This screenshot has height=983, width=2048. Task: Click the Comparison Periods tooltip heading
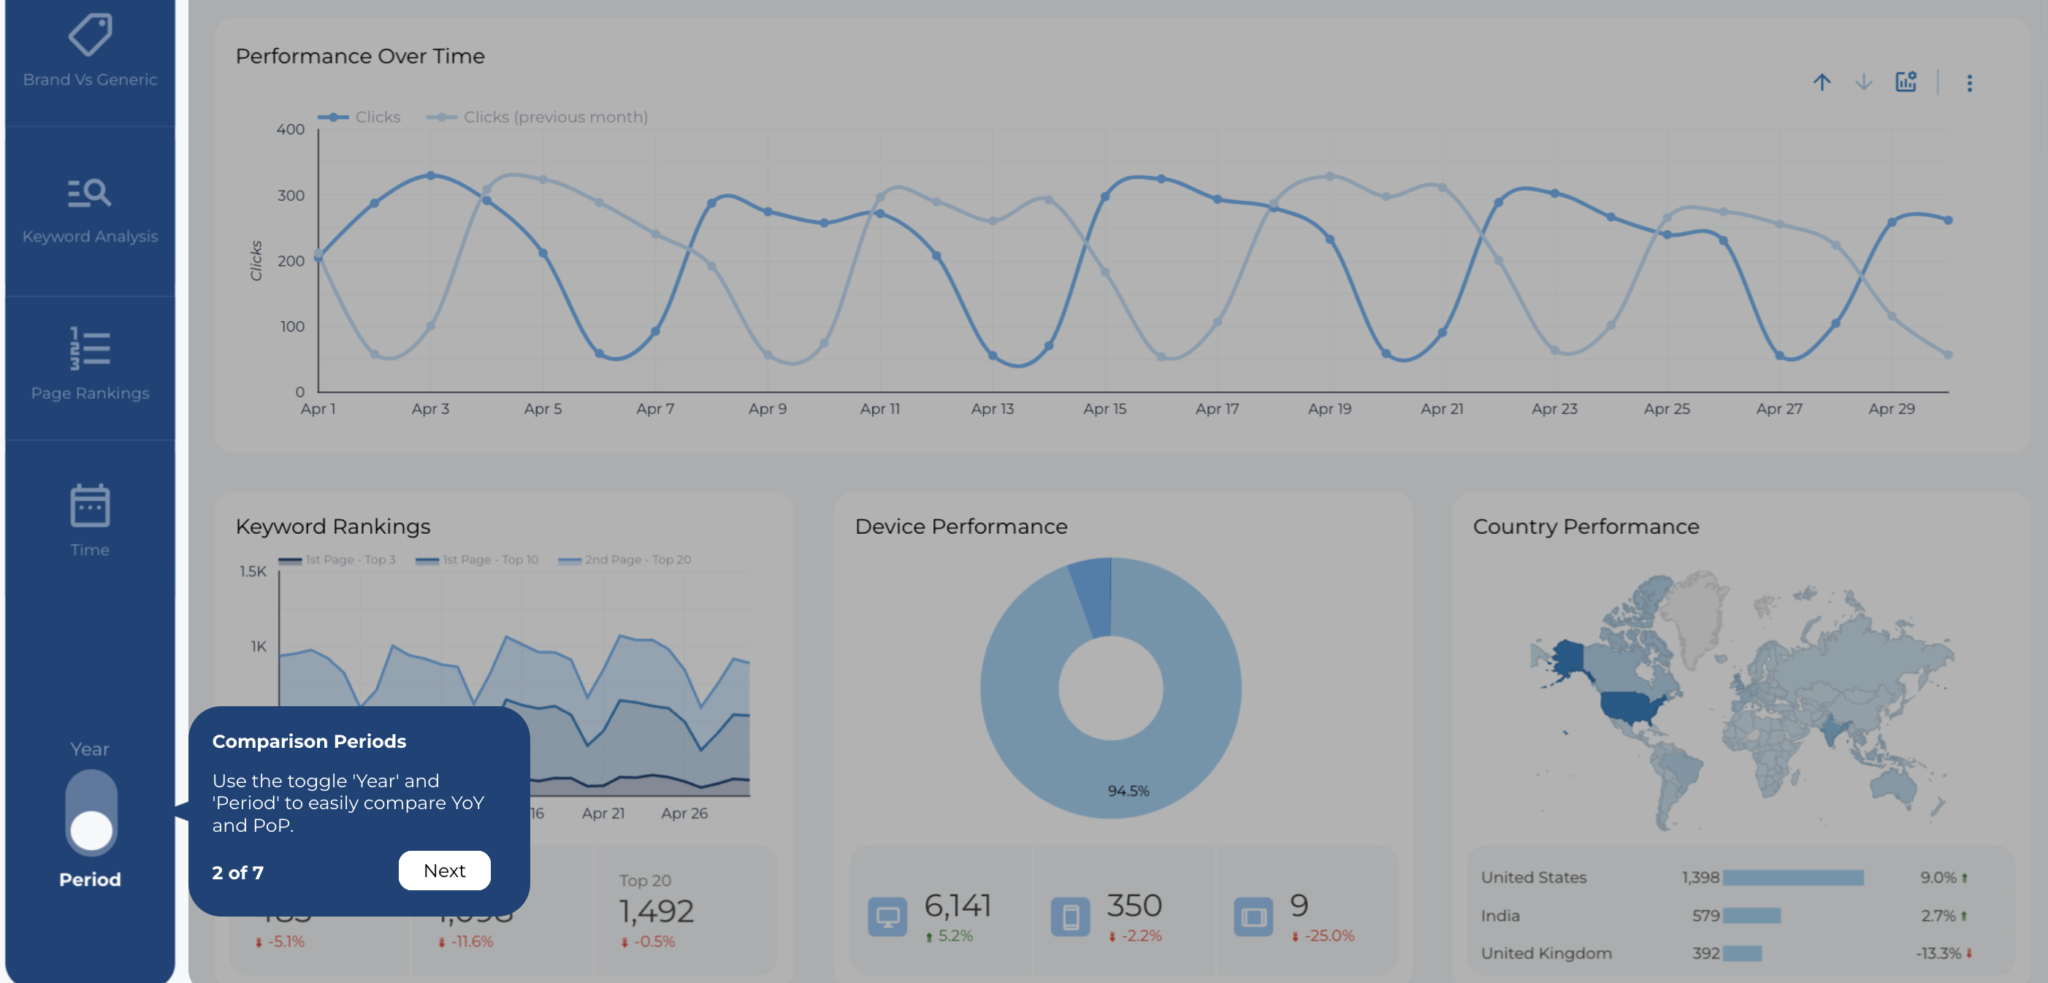click(309, 741)
